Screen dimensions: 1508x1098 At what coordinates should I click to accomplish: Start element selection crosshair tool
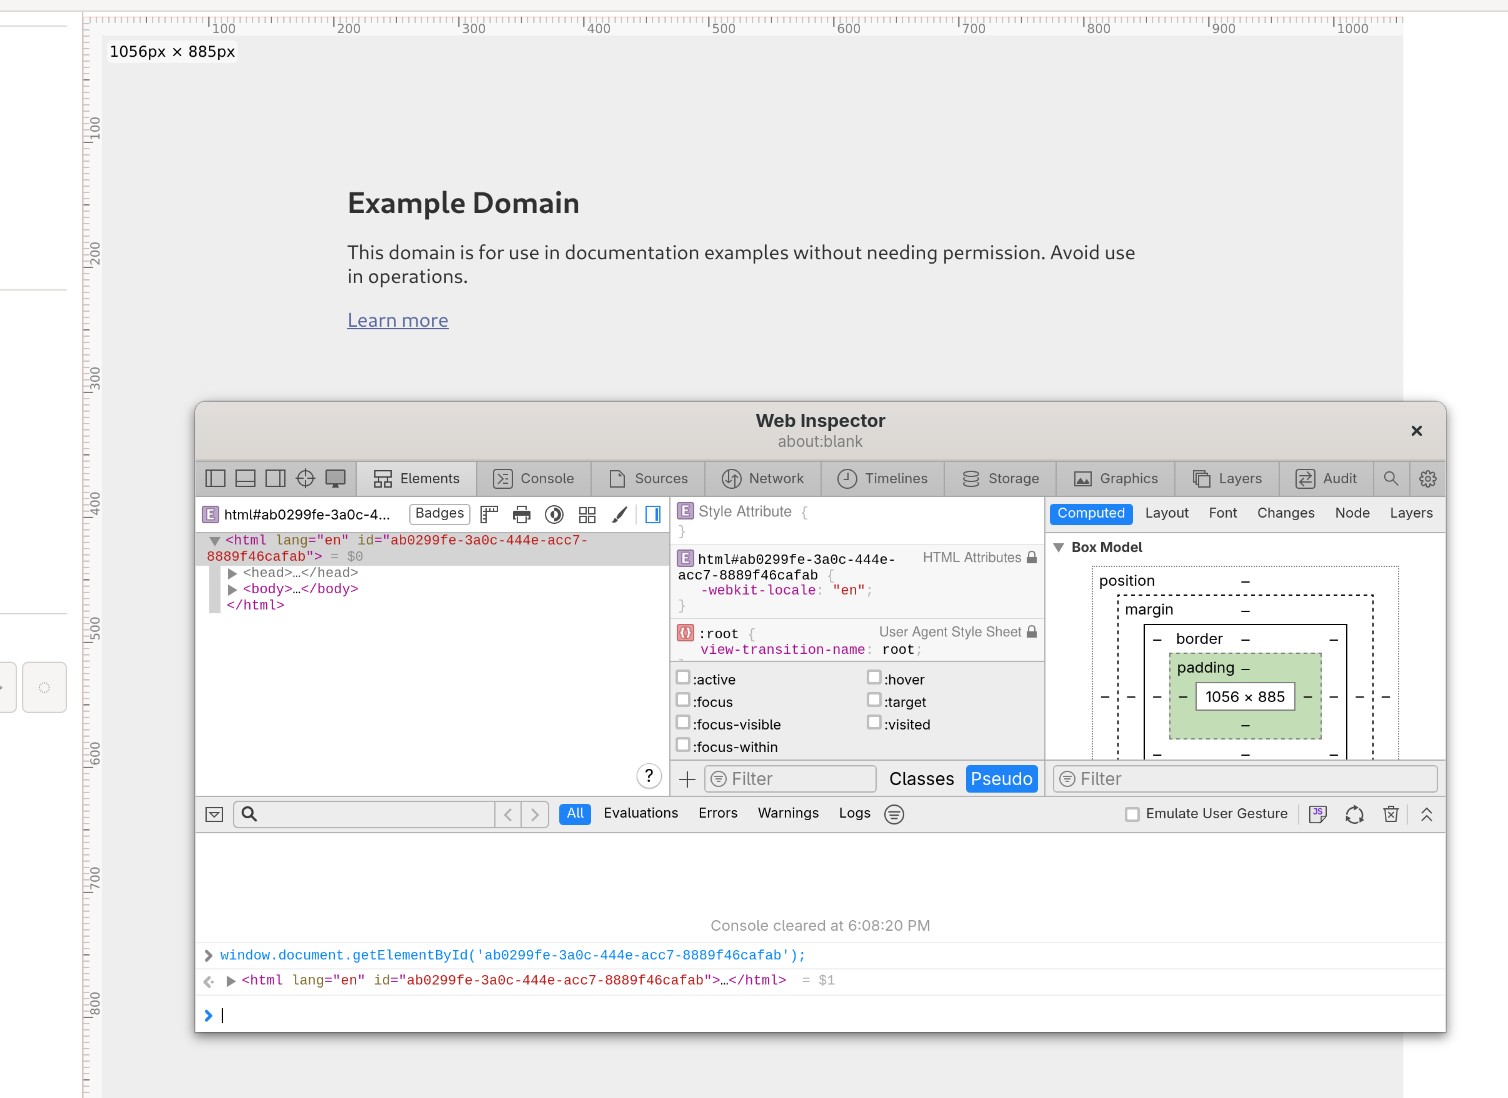[x=306, y=479]
